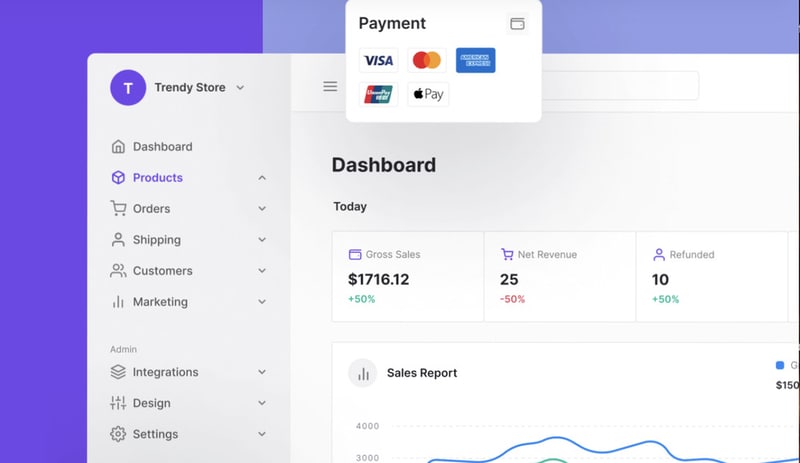Select the Visa payment icon

click(x=378, y=61)
